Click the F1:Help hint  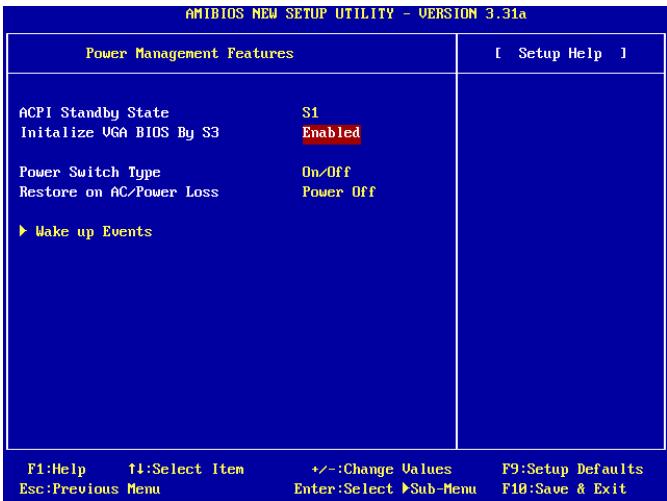point(57,470)
